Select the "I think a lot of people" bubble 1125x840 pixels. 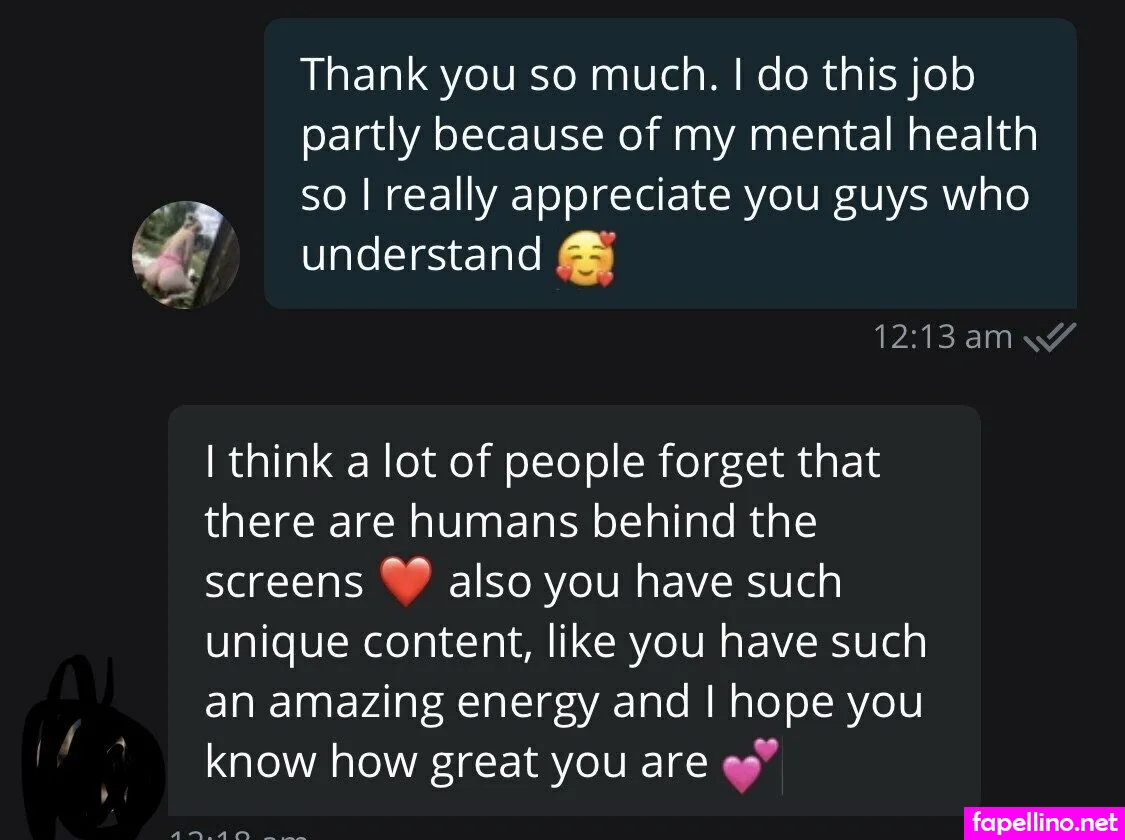(x=574, y=610)
